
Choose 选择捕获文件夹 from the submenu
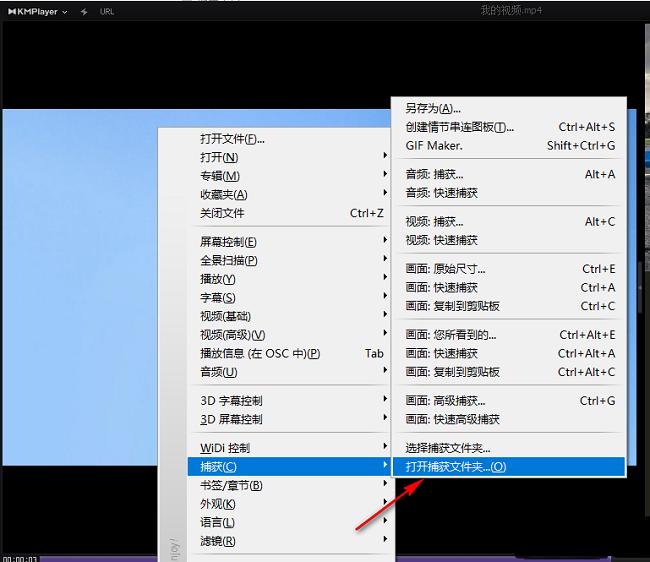coord(448,448)
